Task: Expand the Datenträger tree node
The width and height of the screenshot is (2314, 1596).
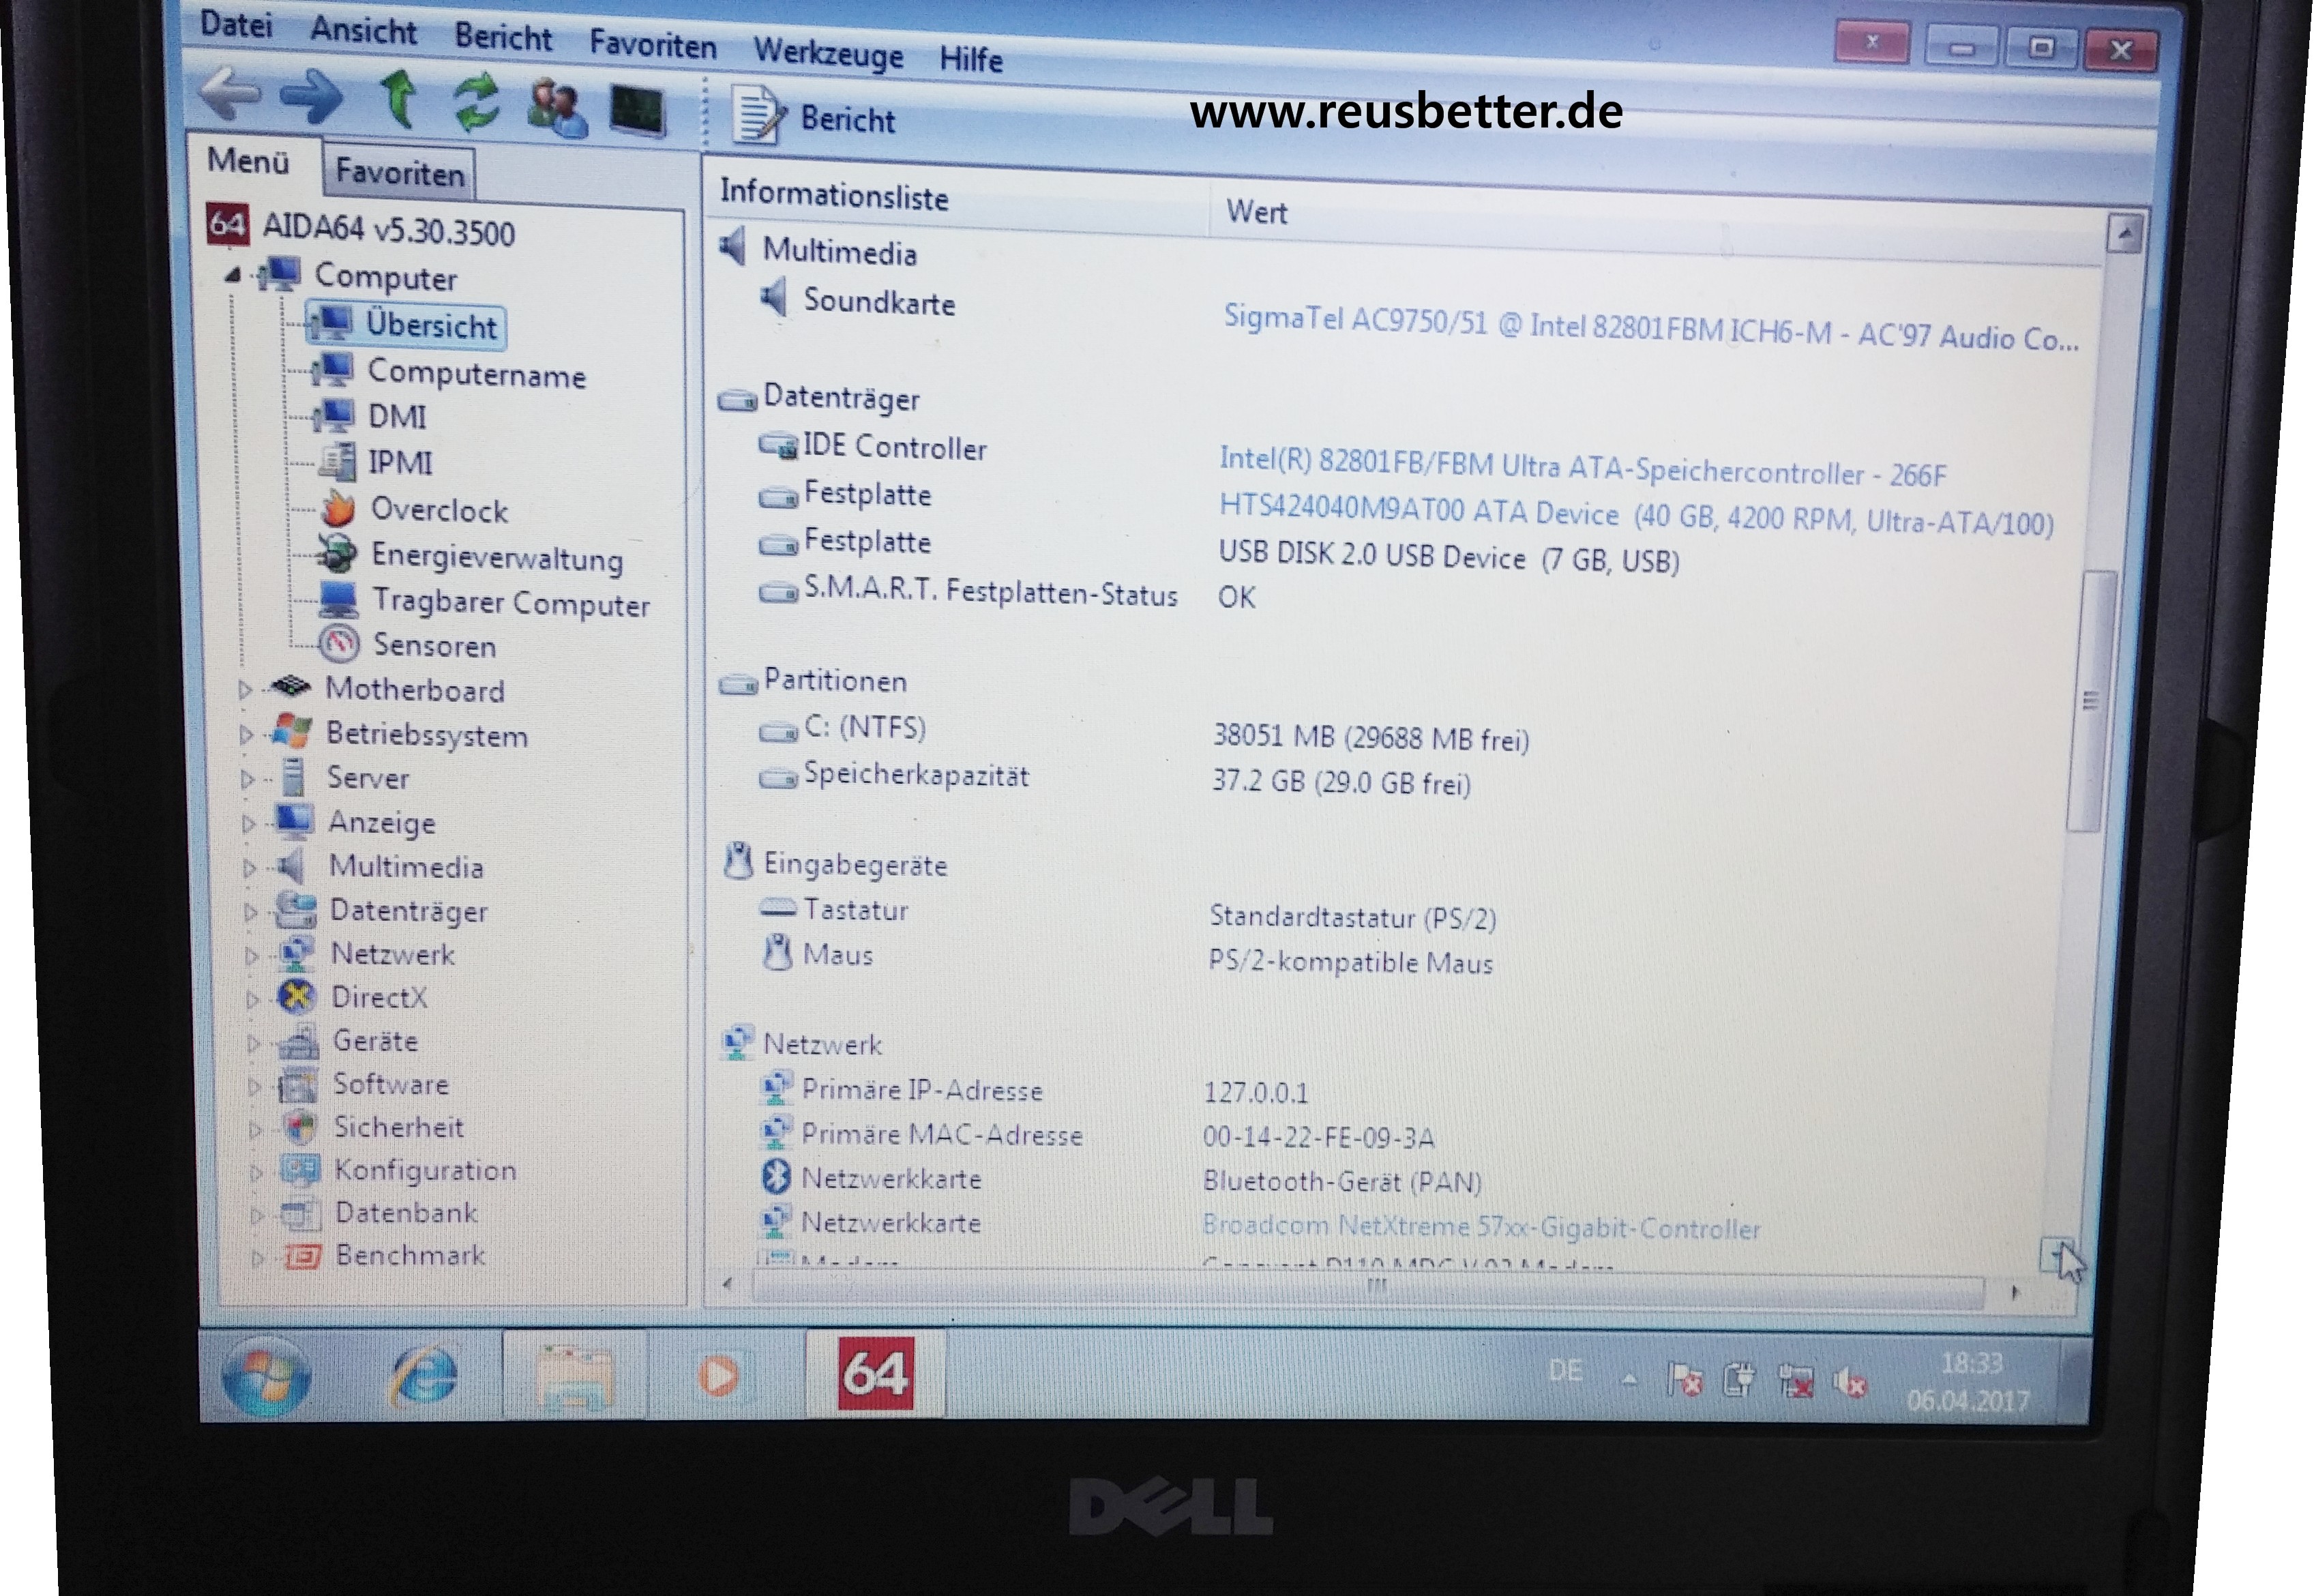Action: pos(251,911)
